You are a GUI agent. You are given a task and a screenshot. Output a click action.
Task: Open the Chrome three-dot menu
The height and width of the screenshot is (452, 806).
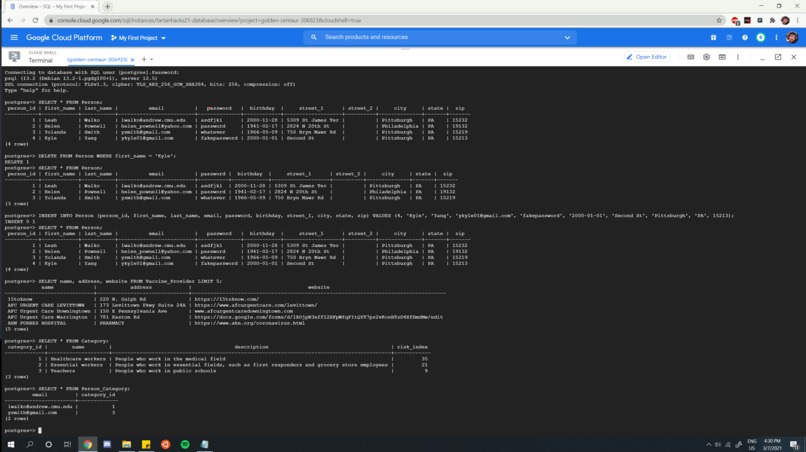click(x=798, y=21)
